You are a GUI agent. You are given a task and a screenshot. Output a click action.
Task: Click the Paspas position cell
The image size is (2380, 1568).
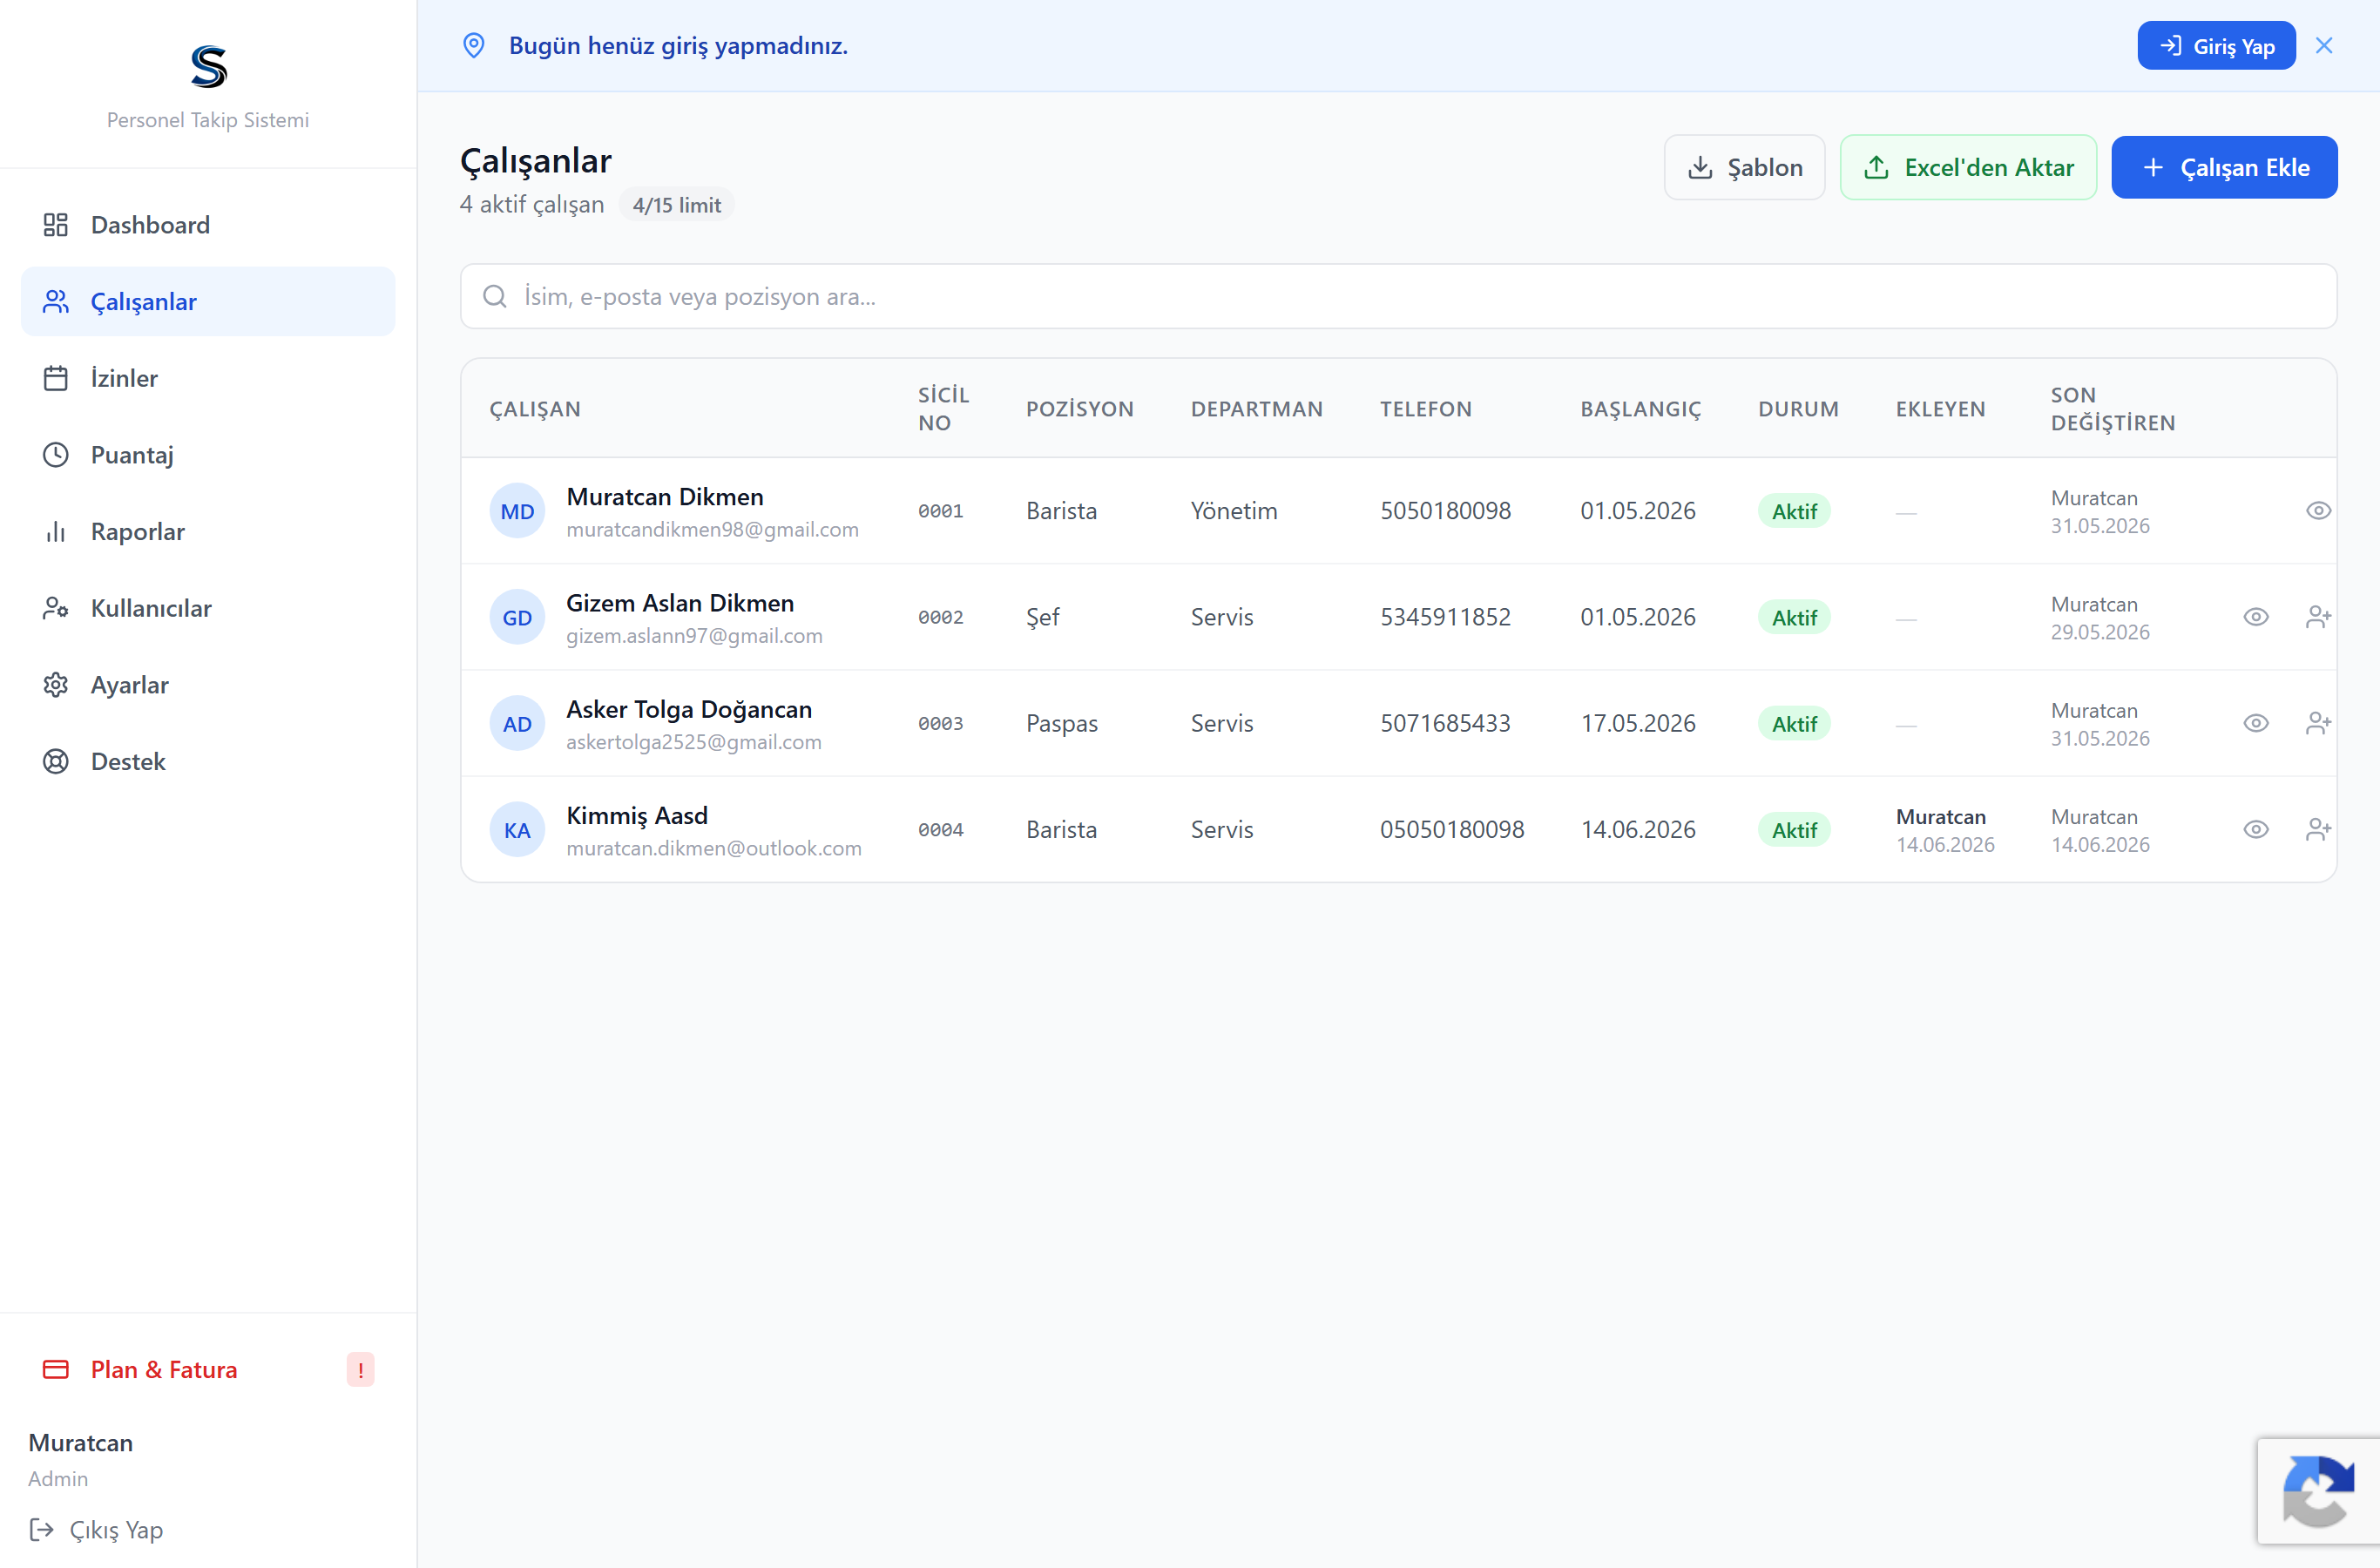(1062, 723)
